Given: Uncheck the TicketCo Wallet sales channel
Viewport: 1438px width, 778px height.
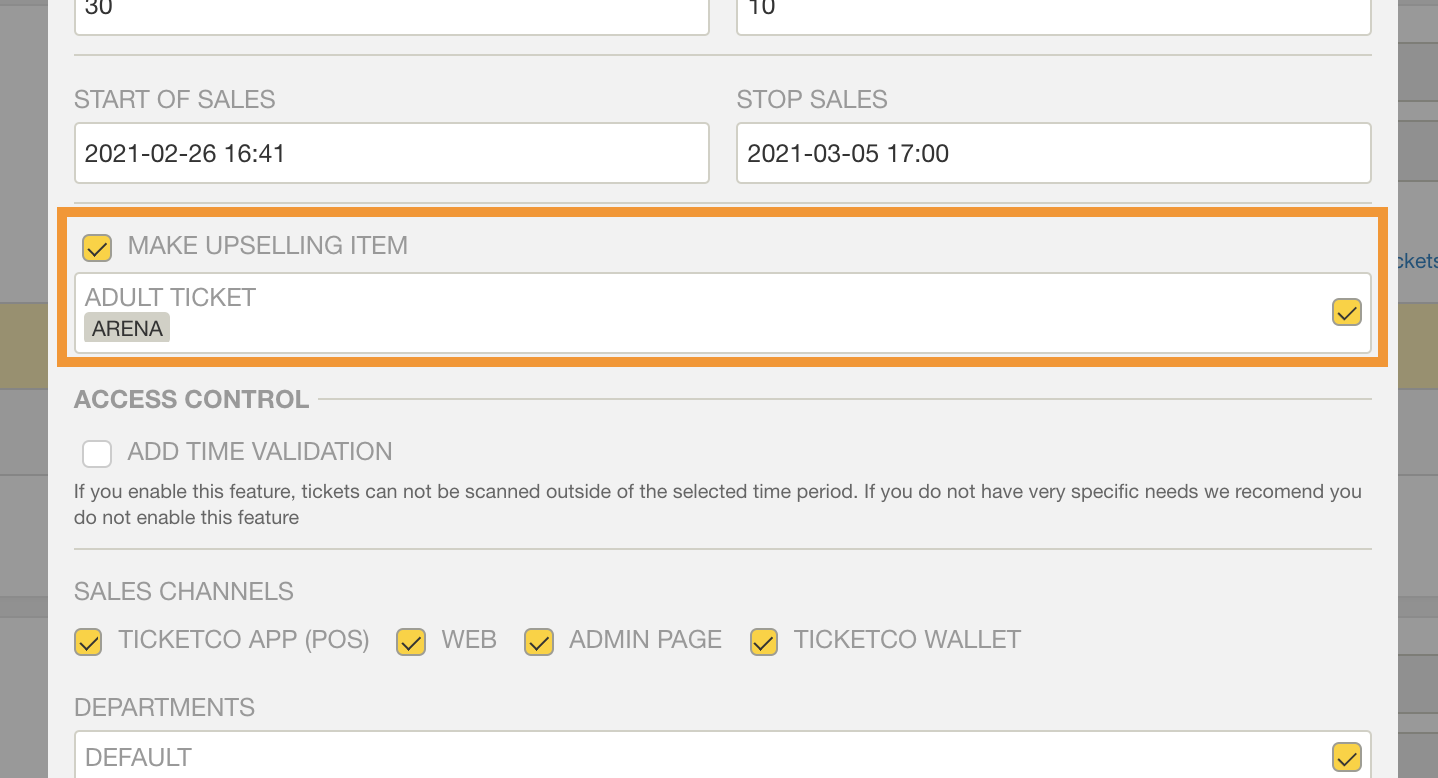Looking at the screenshot, I should click(764, 642).
